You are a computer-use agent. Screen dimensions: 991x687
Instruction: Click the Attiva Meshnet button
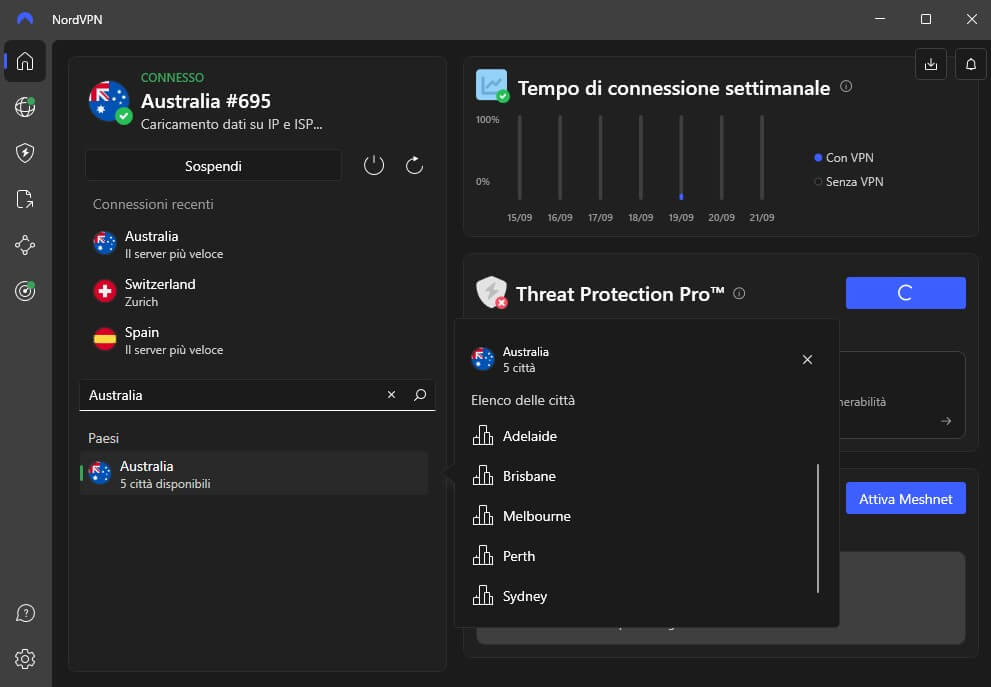[905, 499]
